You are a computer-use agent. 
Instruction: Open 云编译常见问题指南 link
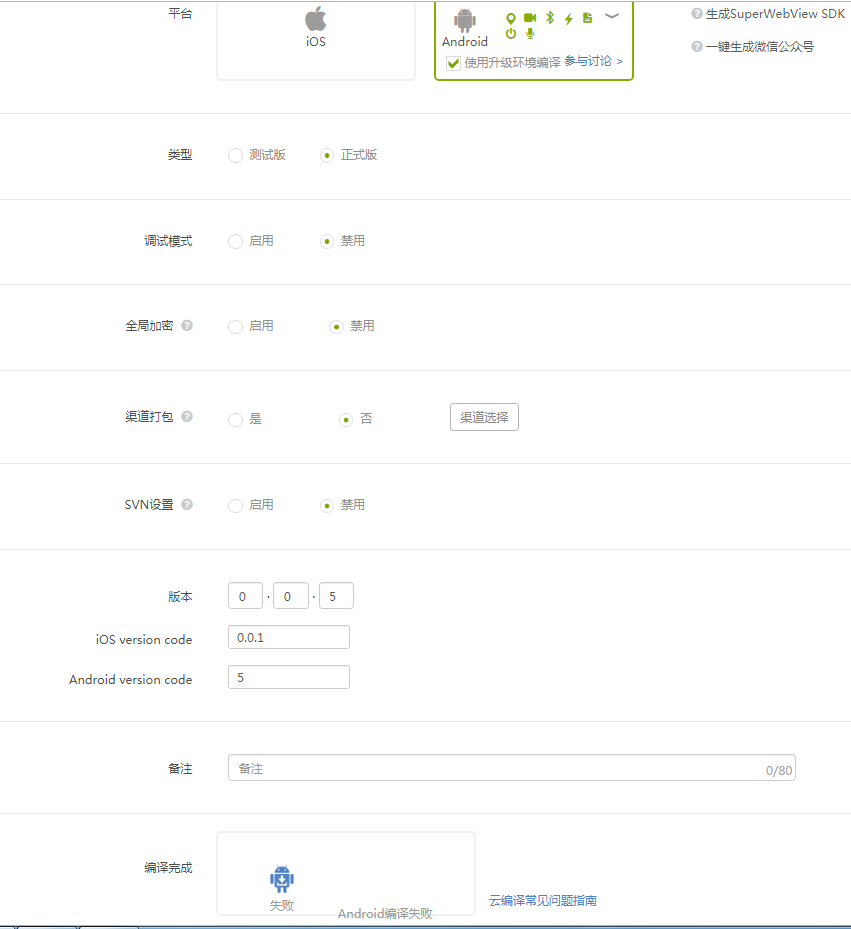click(543, 900)
